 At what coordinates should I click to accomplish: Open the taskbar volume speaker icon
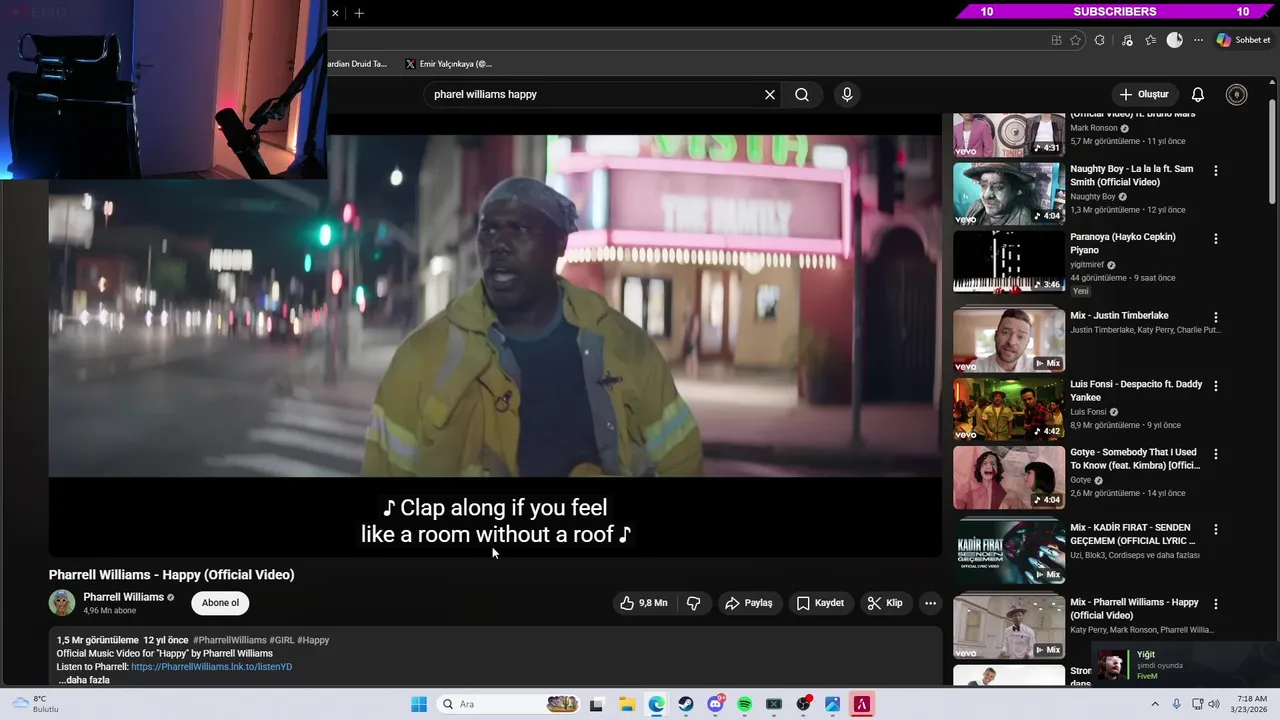click(x=1214, y=704)
